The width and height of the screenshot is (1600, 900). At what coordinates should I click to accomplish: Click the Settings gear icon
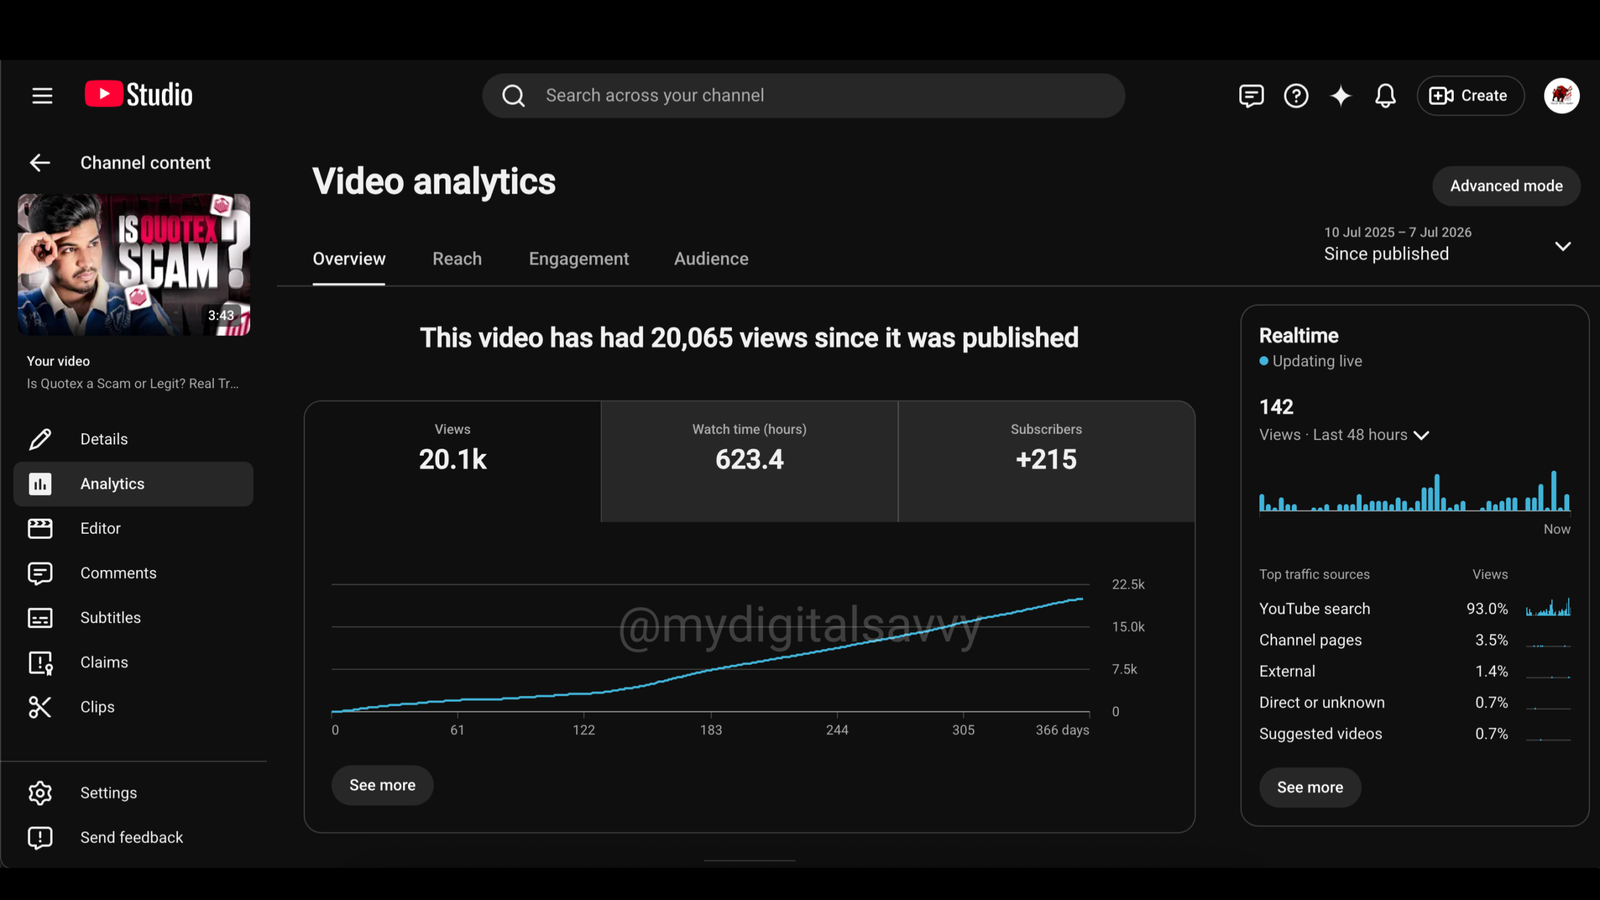point(40,793)
